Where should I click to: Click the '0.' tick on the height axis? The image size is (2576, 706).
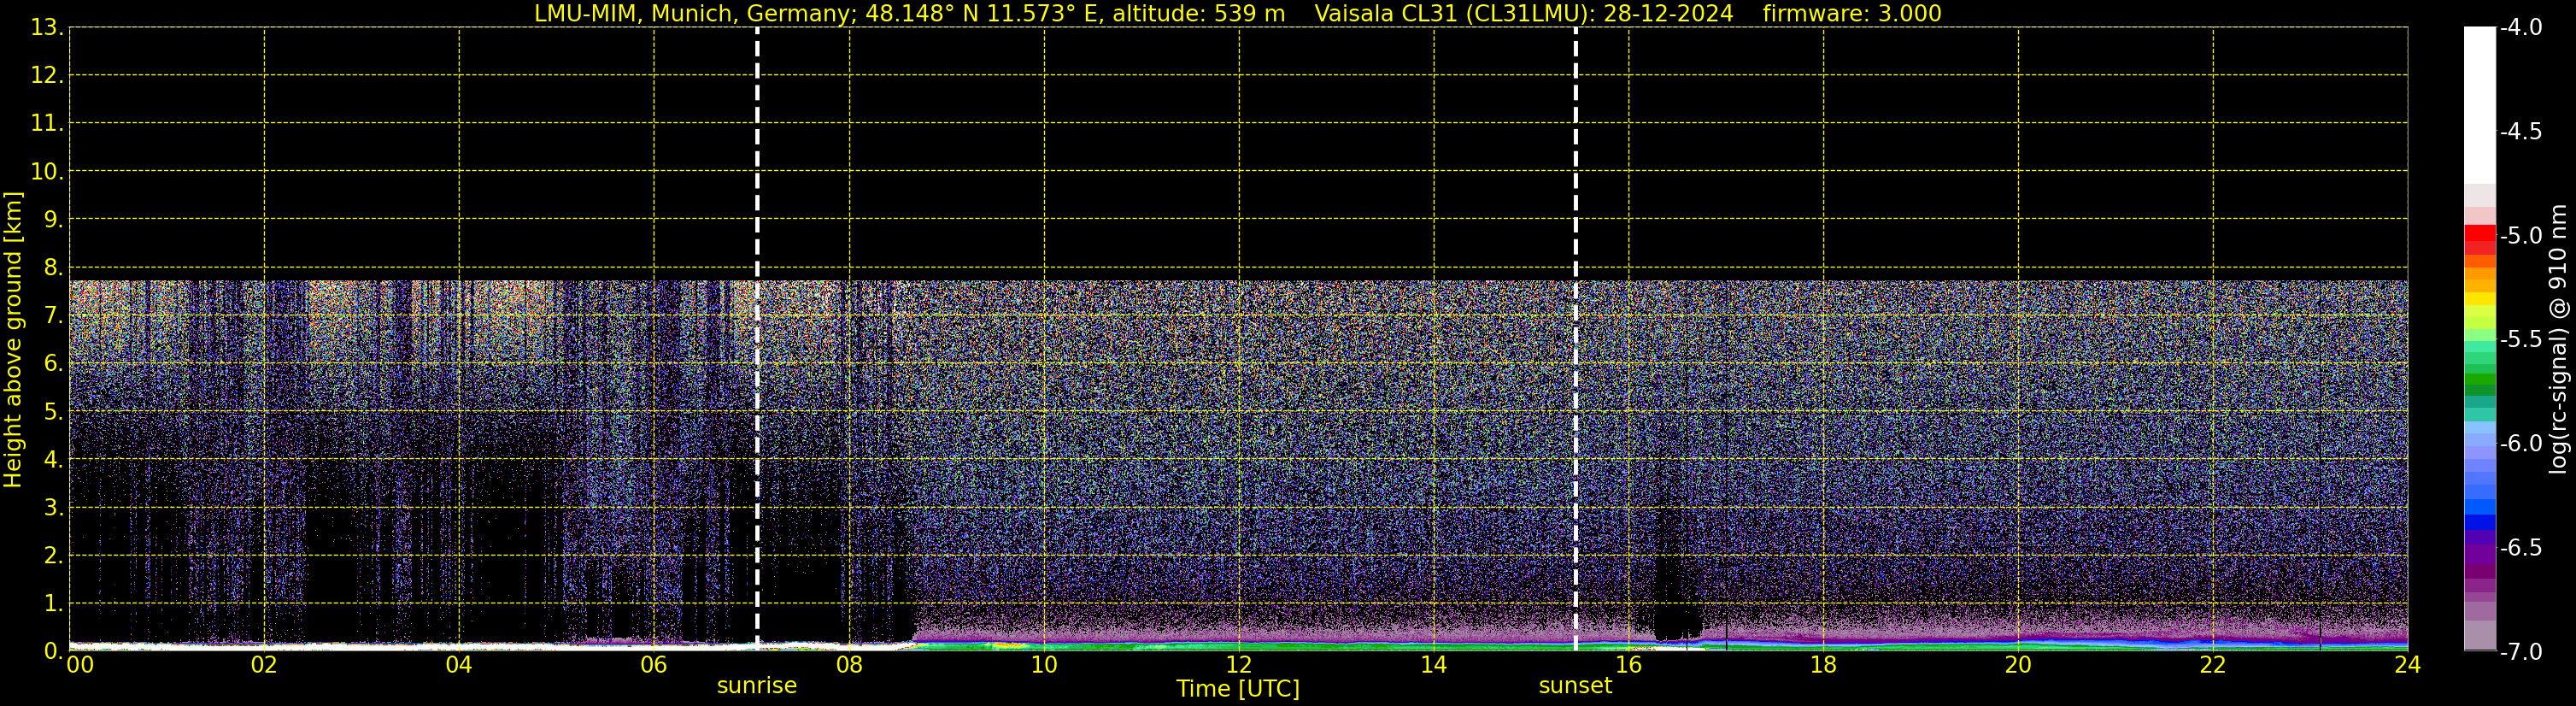click(53, 651)
